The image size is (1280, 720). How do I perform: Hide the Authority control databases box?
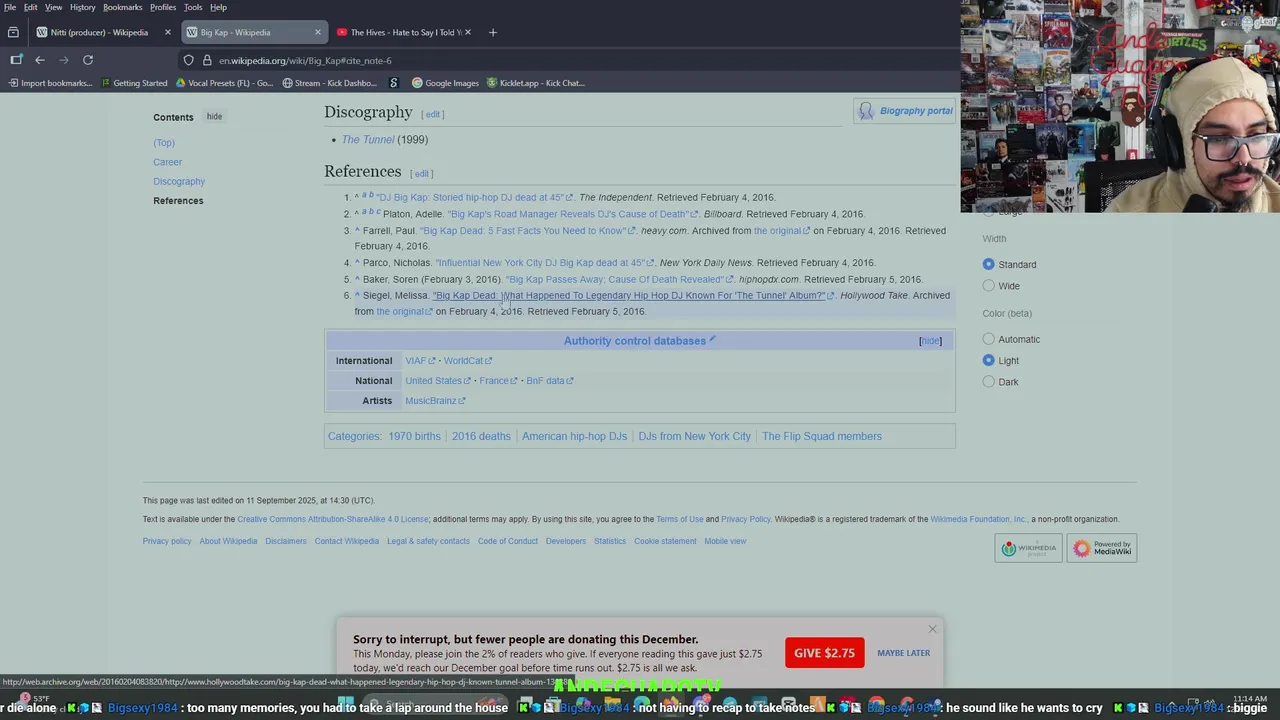pos(930,341)
